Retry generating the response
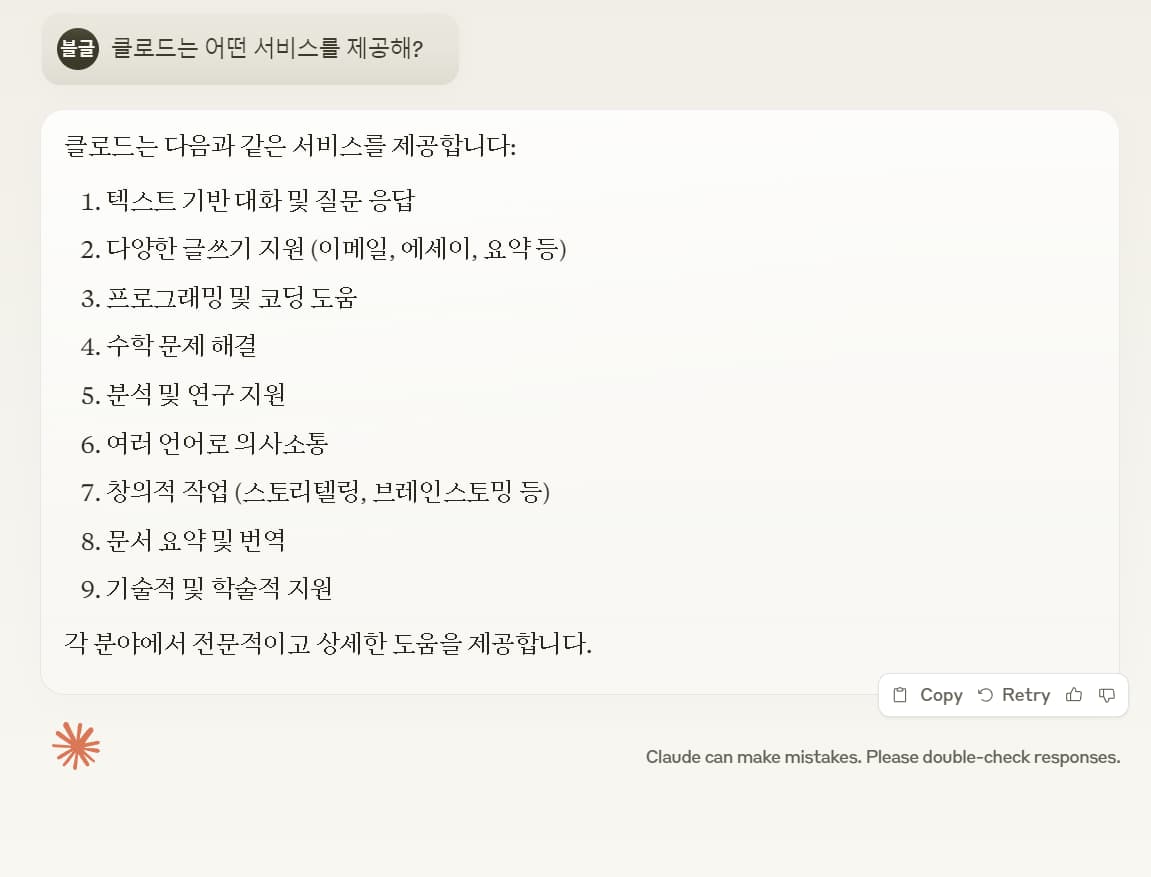This screenshot has width=1151, height=877. pyautogui.click(x=1015, y=695)
